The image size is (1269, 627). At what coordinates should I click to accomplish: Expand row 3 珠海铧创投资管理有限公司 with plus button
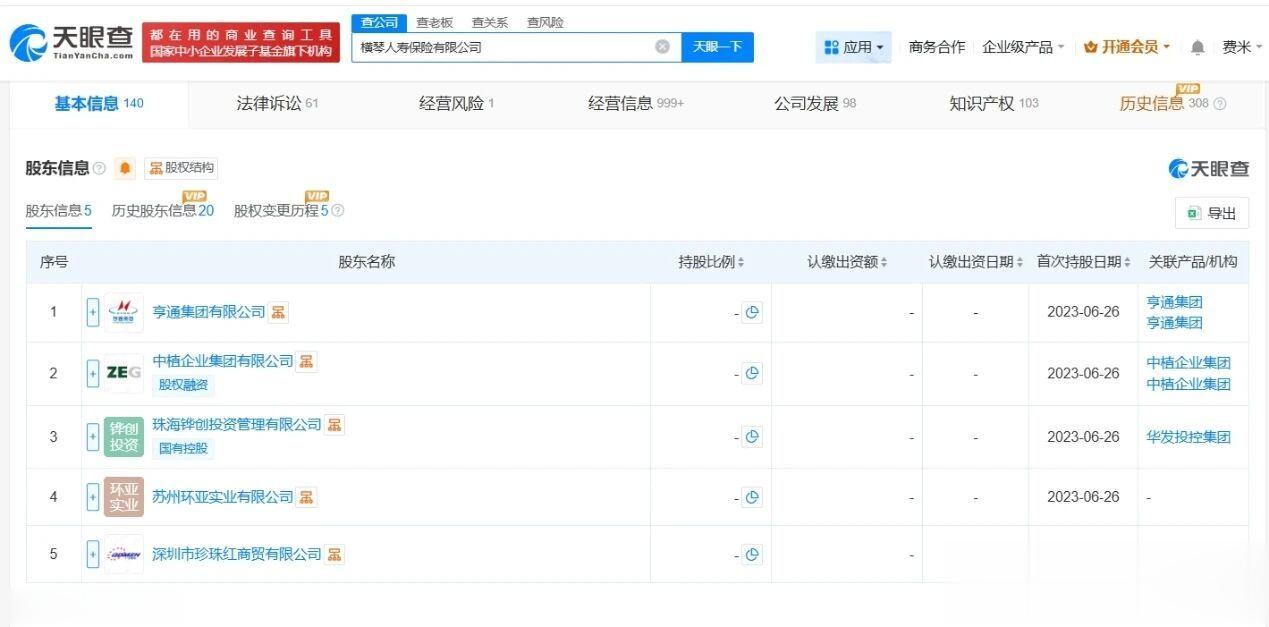93,437
